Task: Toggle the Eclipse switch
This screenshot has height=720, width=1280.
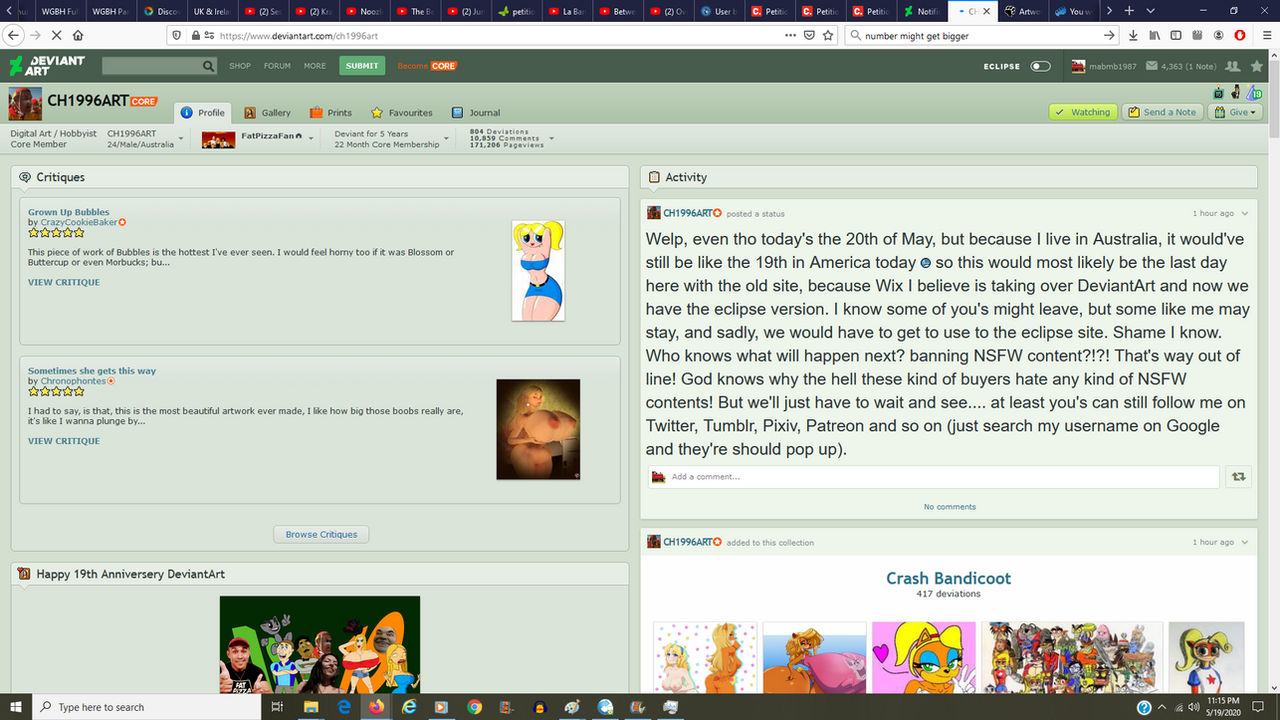Action: point(1041,66)
